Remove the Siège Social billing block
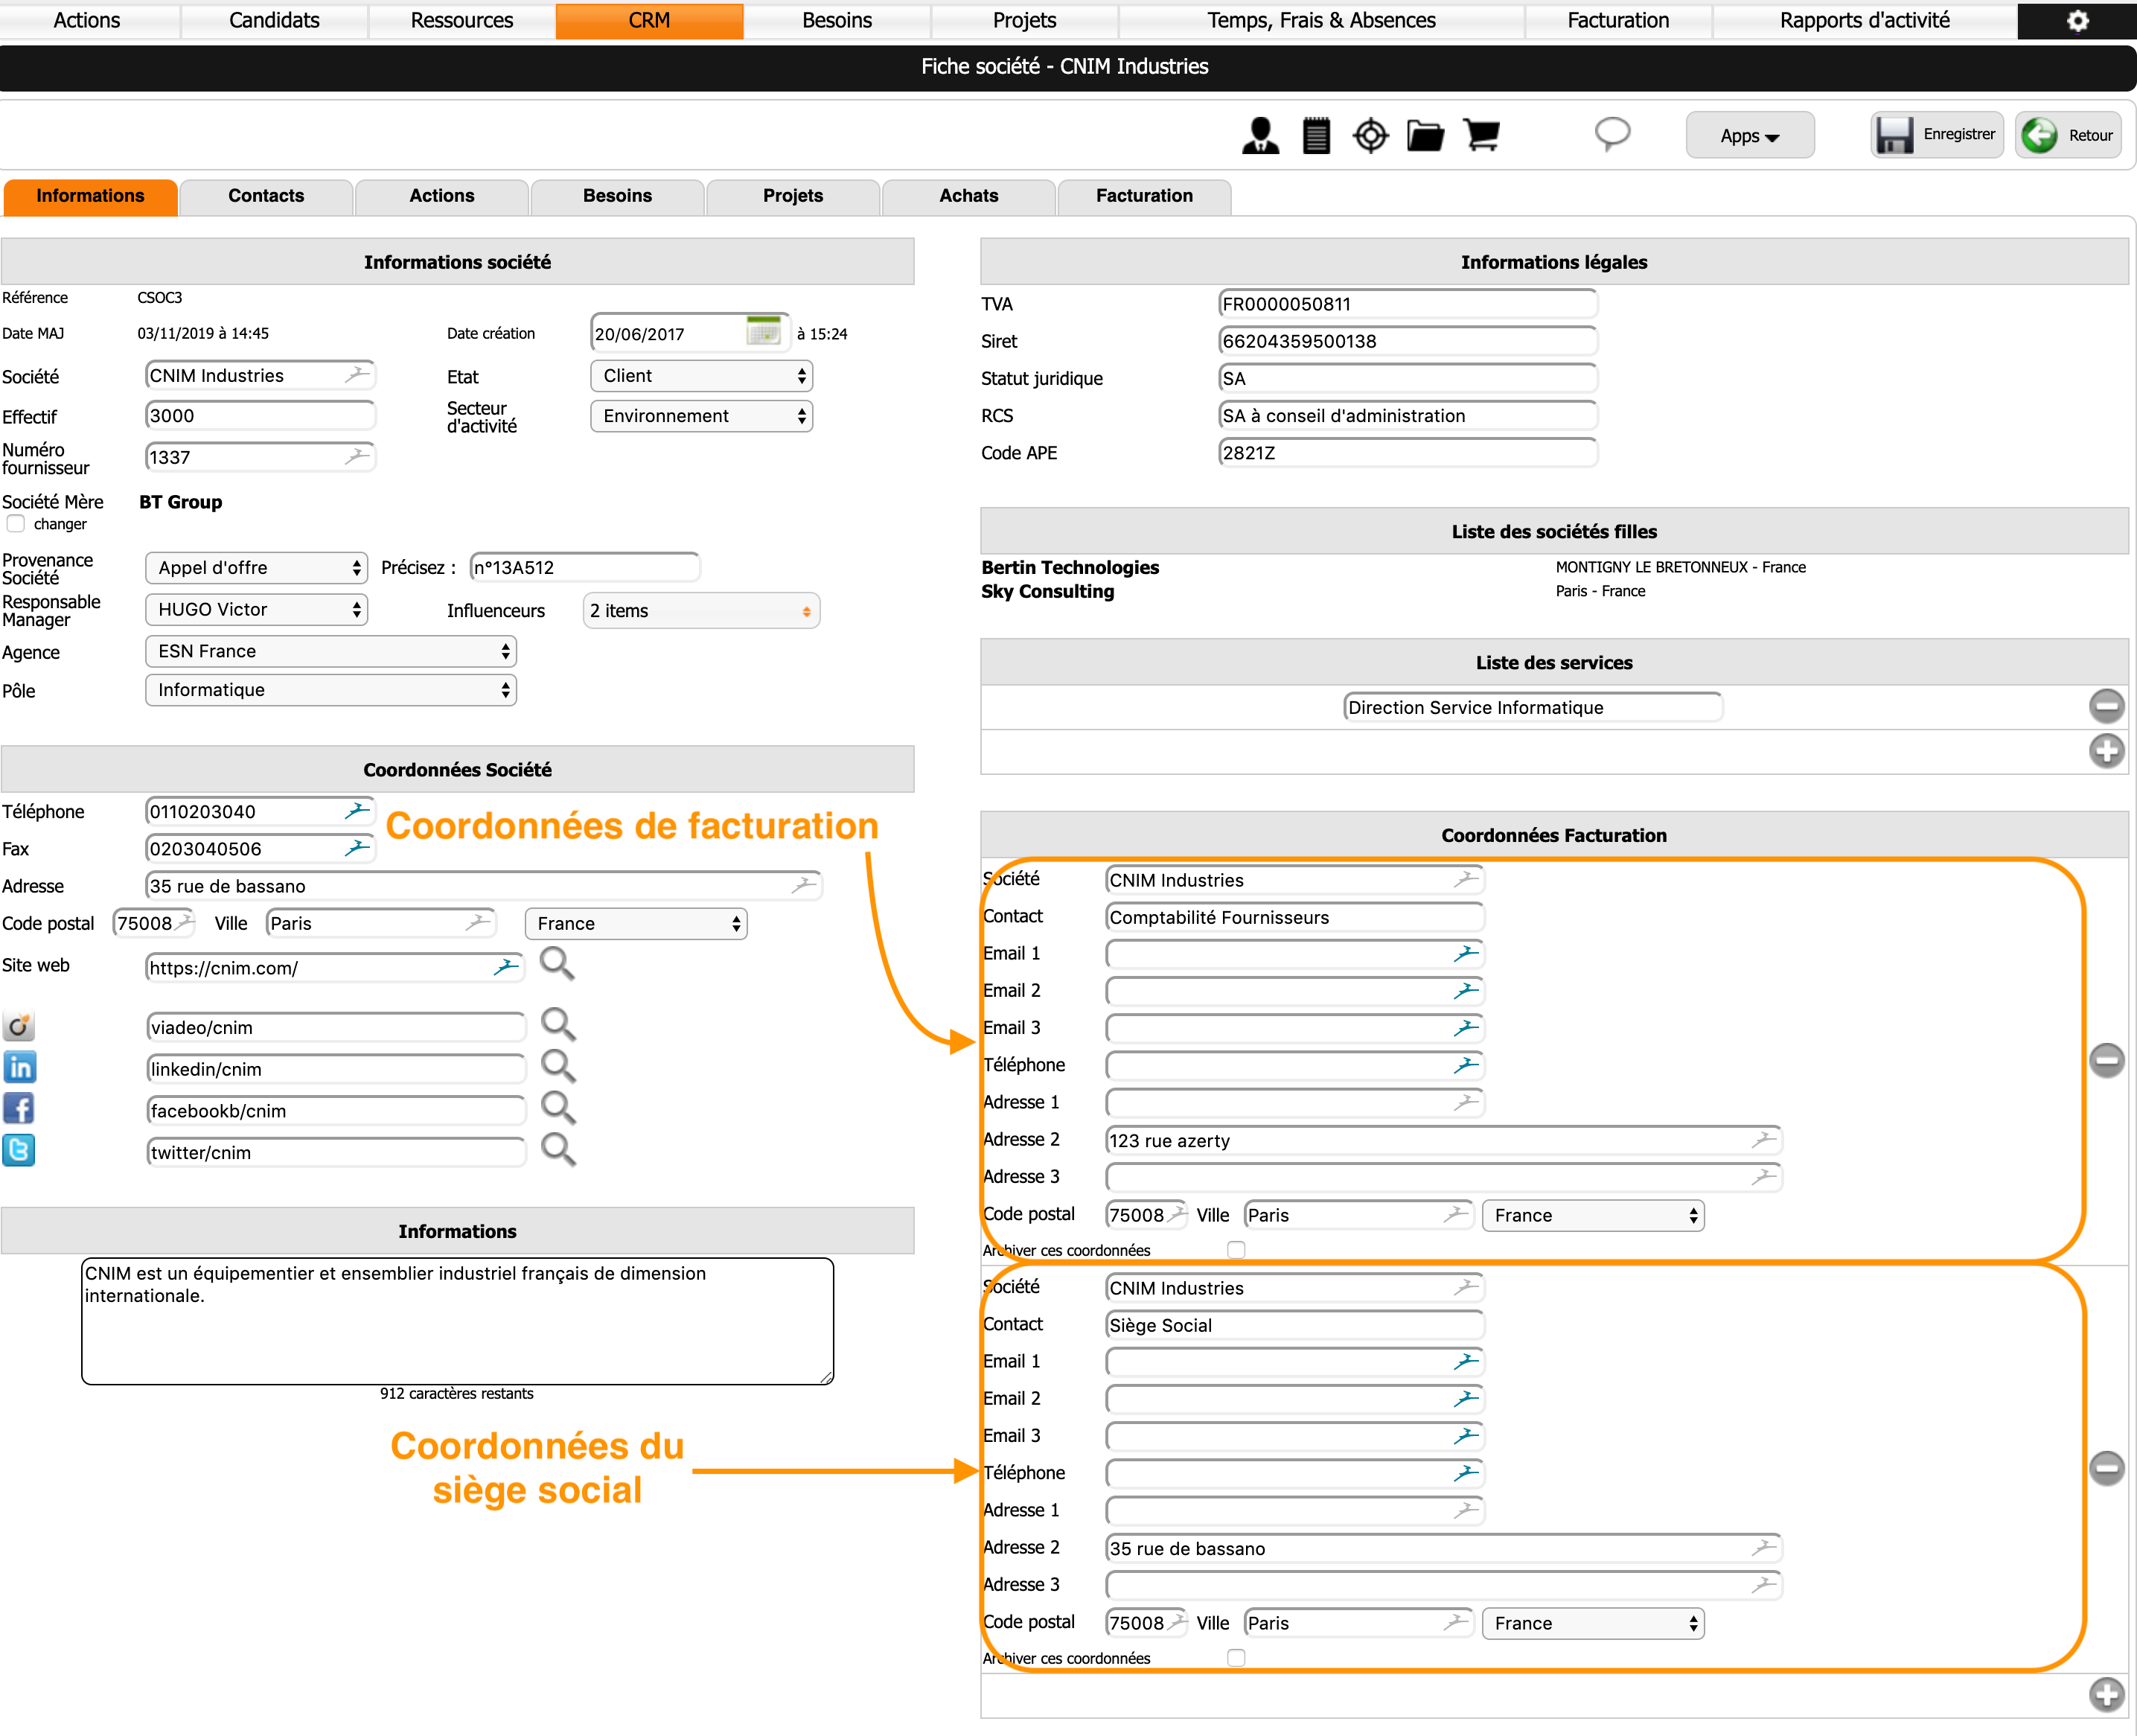This screenshot has height=1736, width=2137. 2107,1468
